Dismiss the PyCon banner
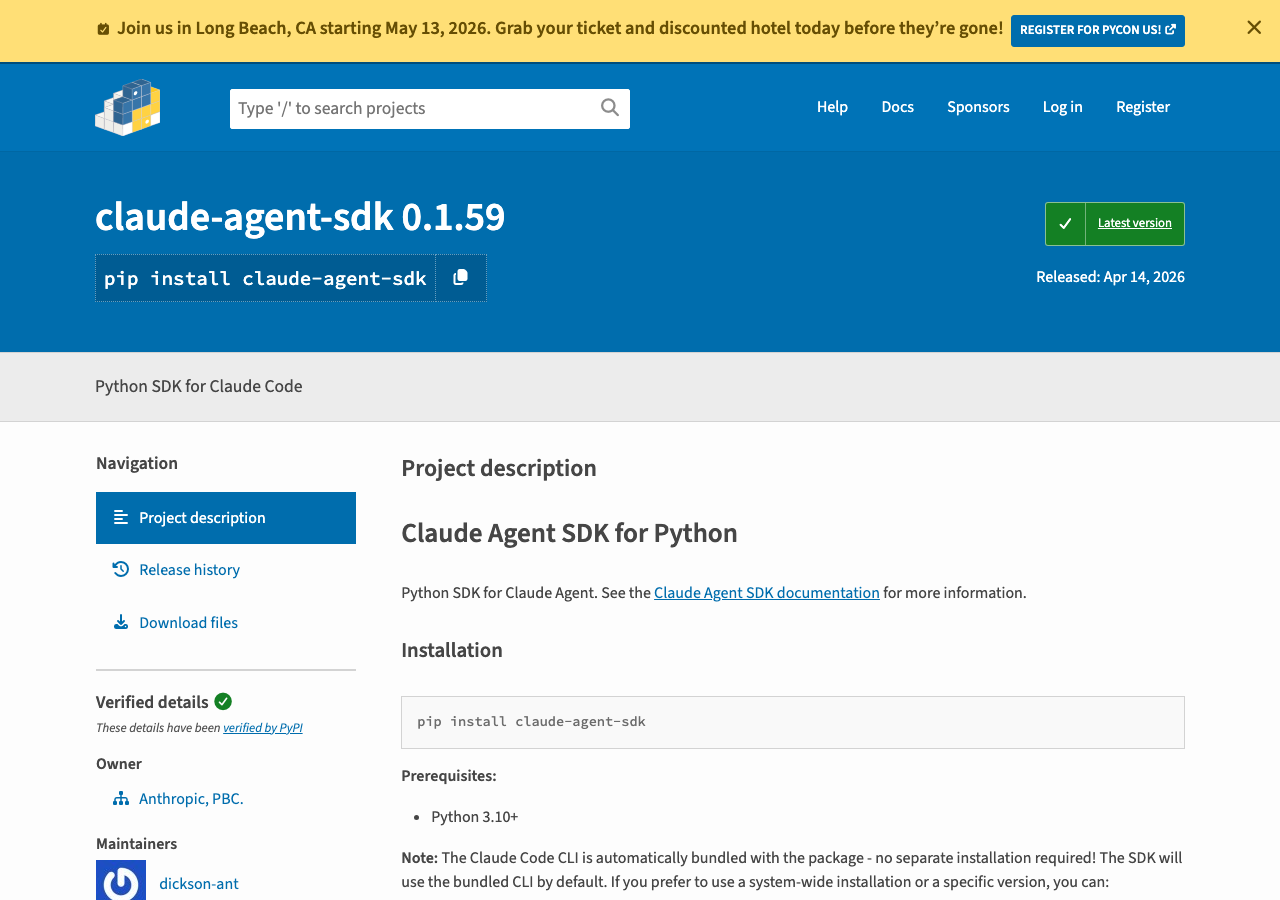The image size is (1280, 900). (x=1253, y=28)
